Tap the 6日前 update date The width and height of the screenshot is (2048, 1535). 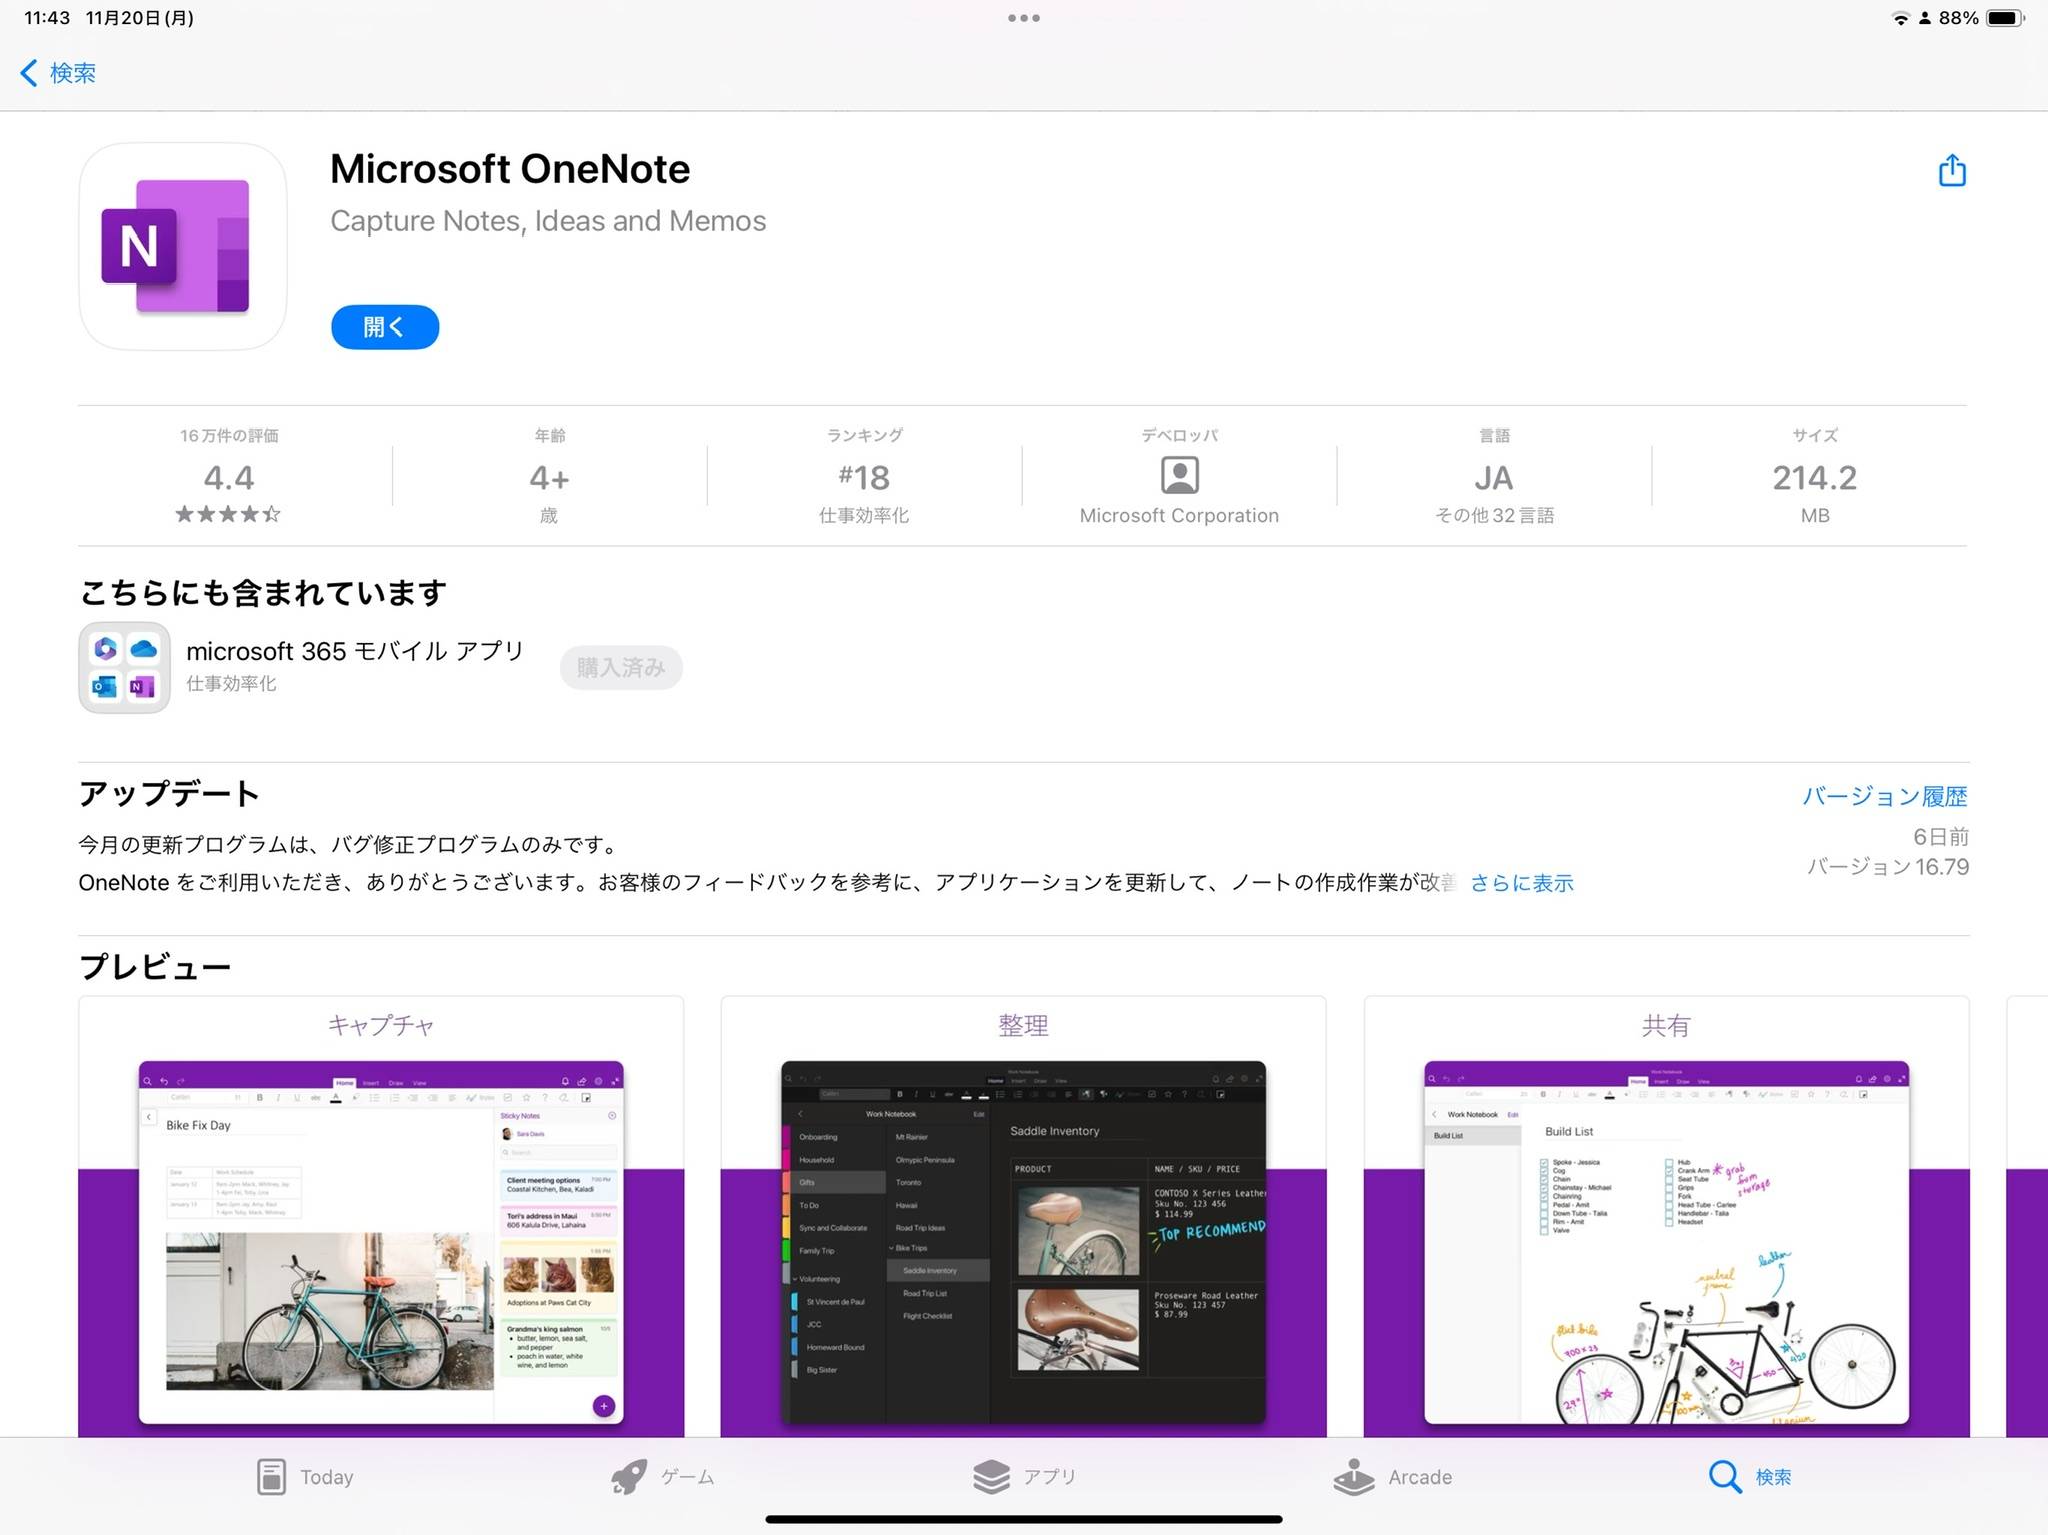click(x=1941, y=837)
